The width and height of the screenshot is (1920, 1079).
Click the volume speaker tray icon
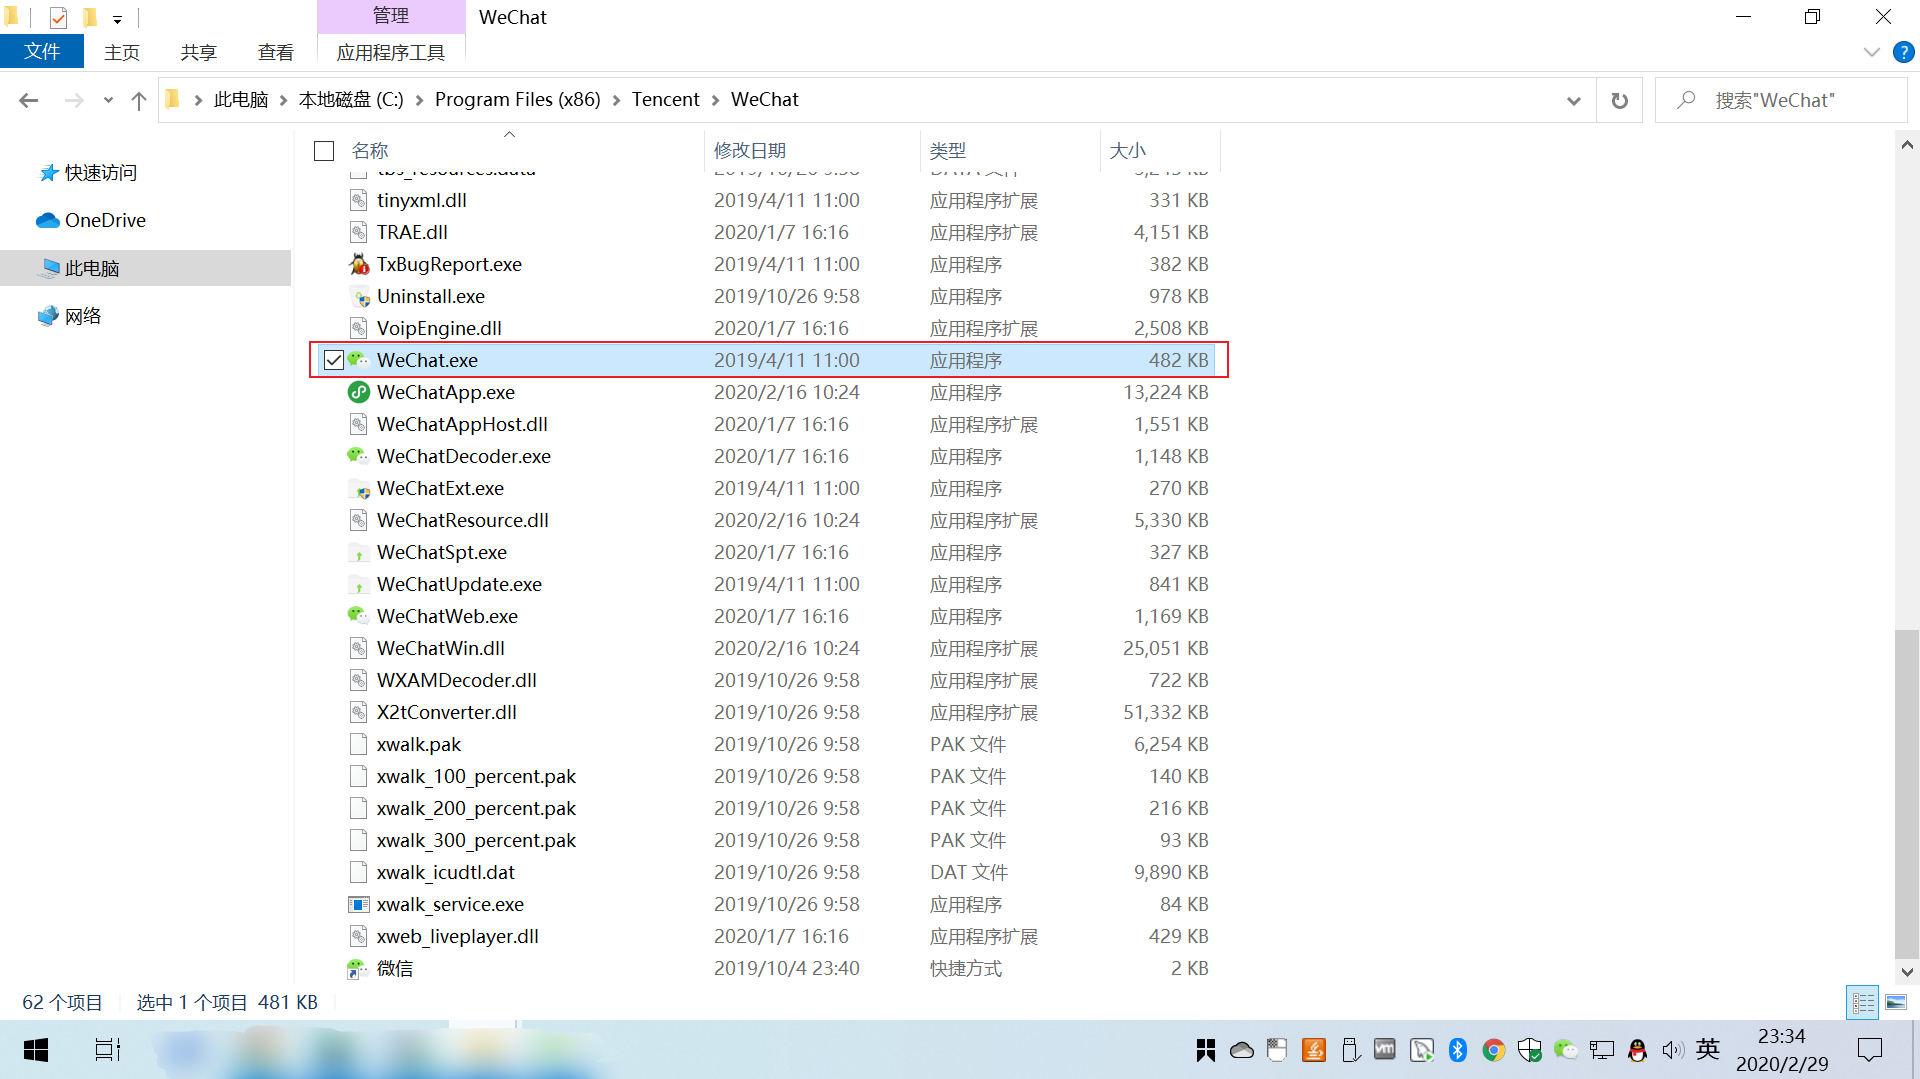tap(1673, 1050)
